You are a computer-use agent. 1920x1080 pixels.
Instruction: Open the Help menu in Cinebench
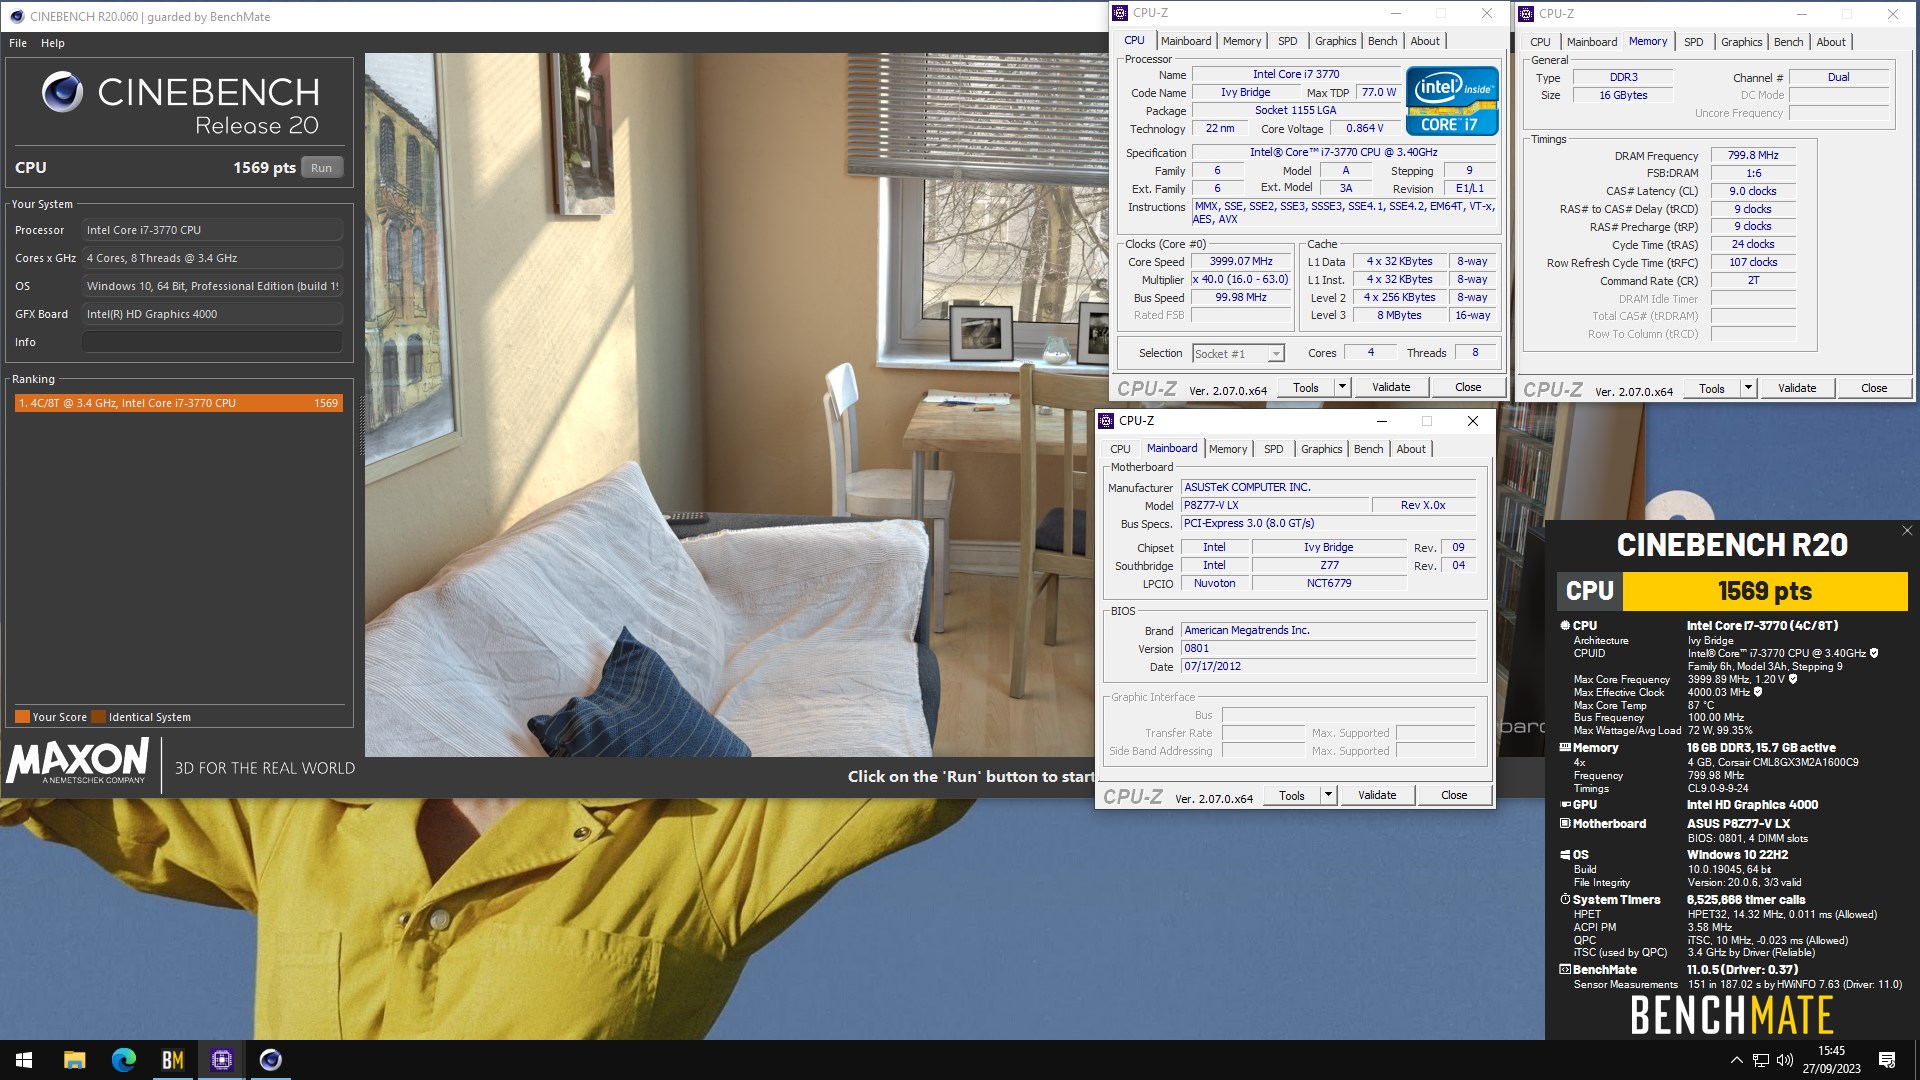click(53, 43)
